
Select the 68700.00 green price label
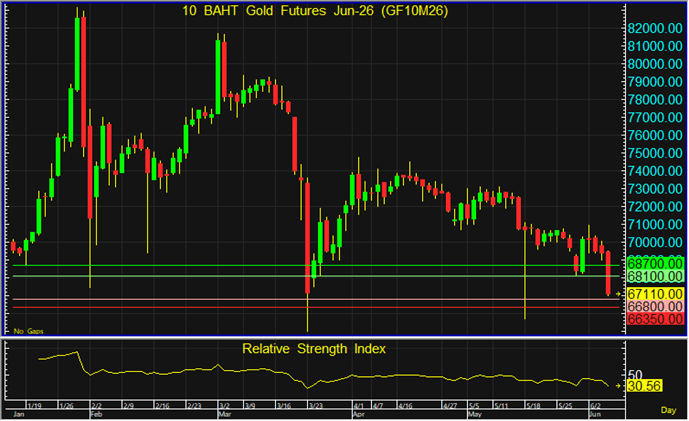(x=655, y=264)
